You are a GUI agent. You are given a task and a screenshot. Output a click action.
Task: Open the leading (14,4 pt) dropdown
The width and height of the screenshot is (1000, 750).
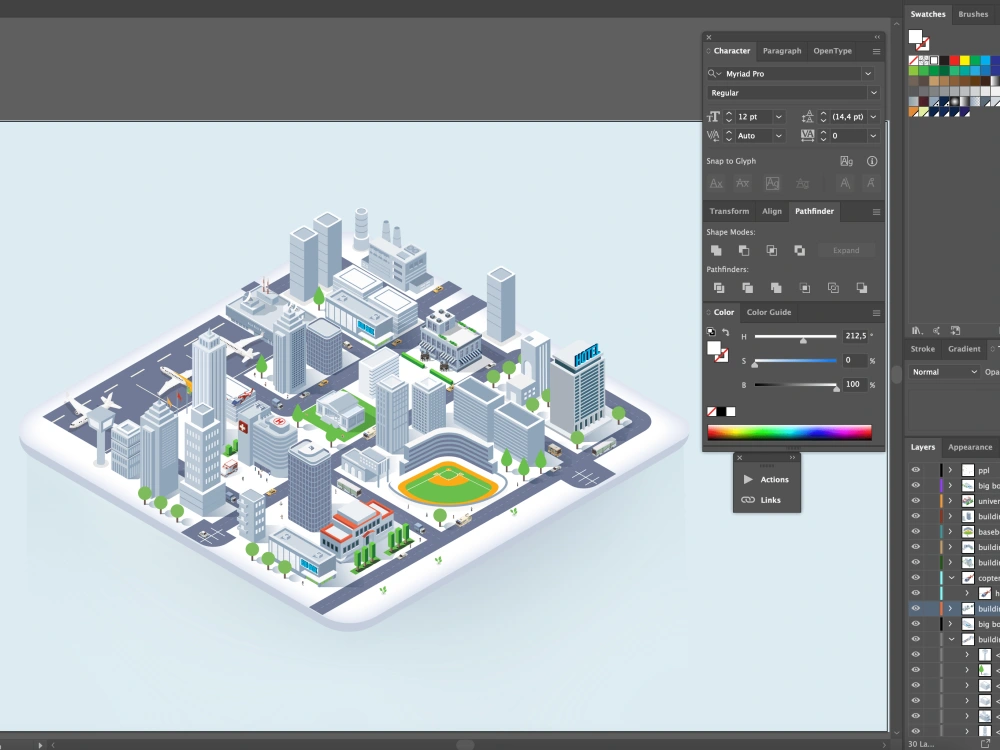coord(873,117)
